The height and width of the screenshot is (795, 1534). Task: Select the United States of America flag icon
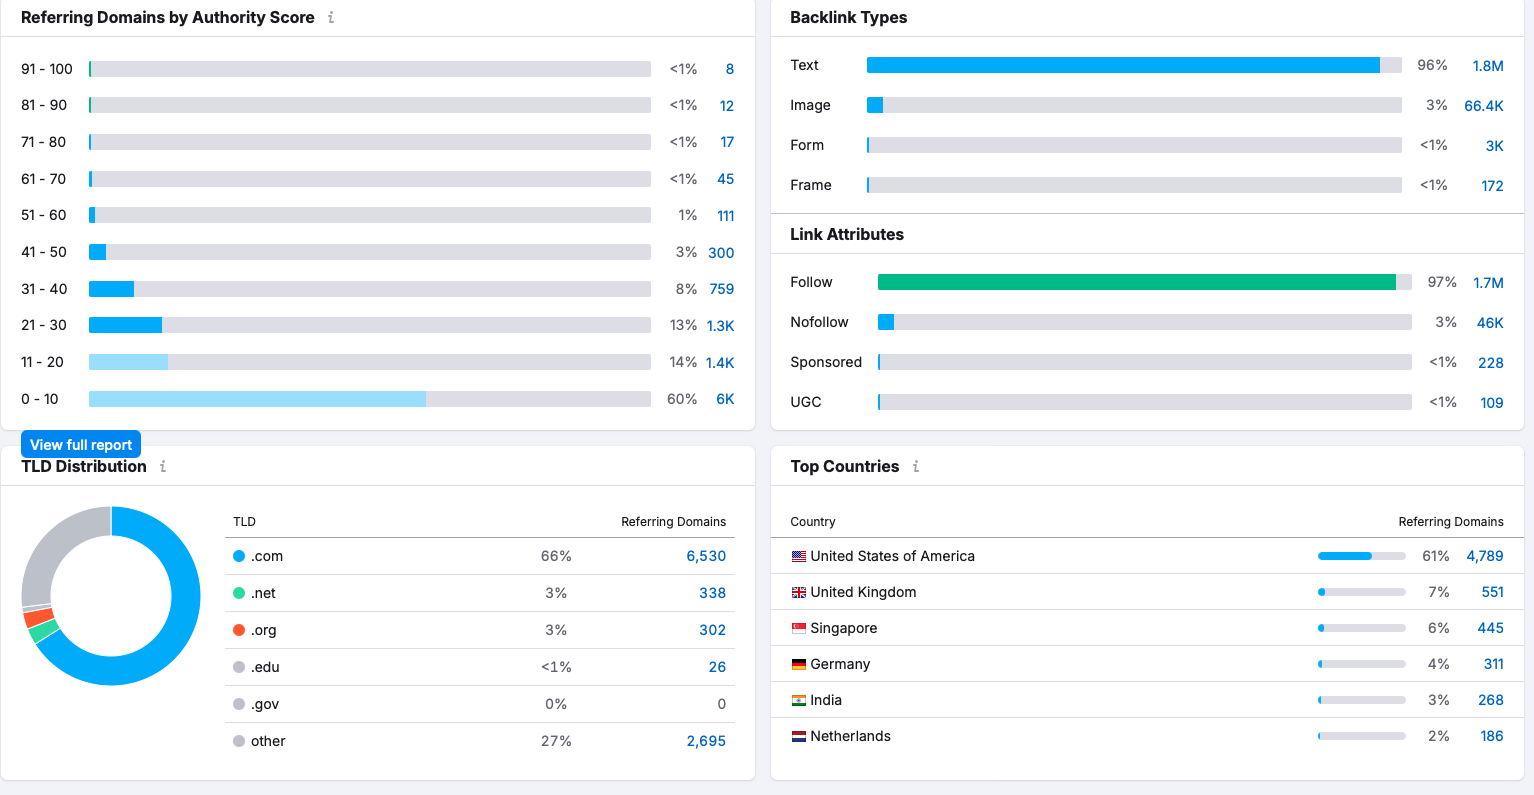(x=797, y=555)
